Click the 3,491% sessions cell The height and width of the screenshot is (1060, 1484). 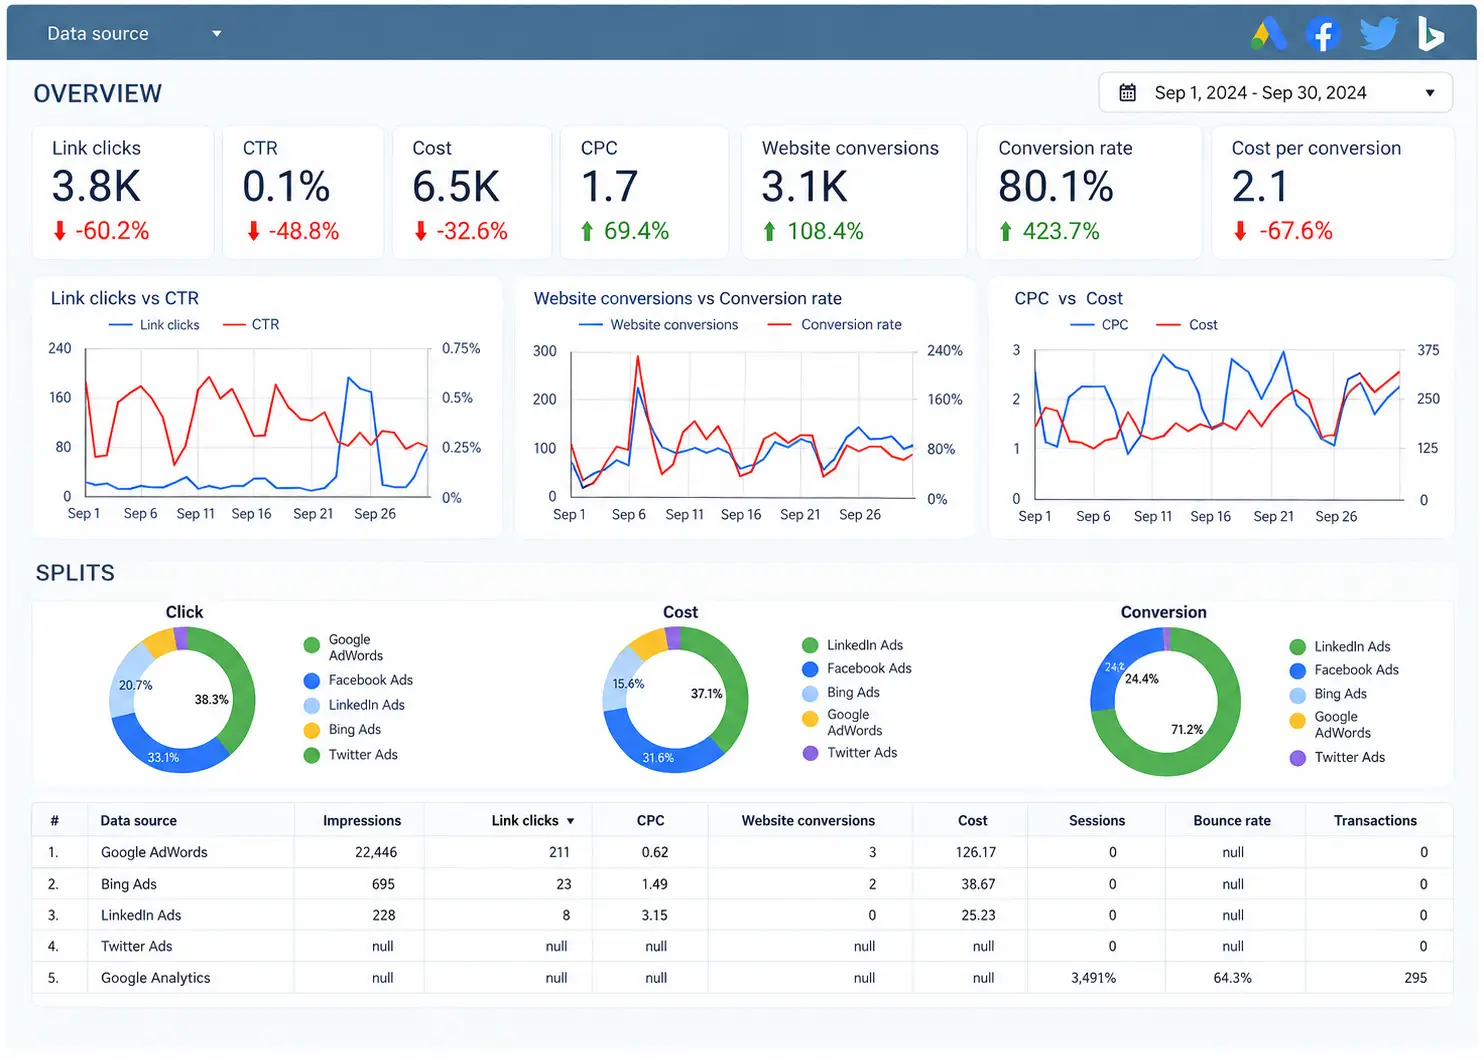1094,979
